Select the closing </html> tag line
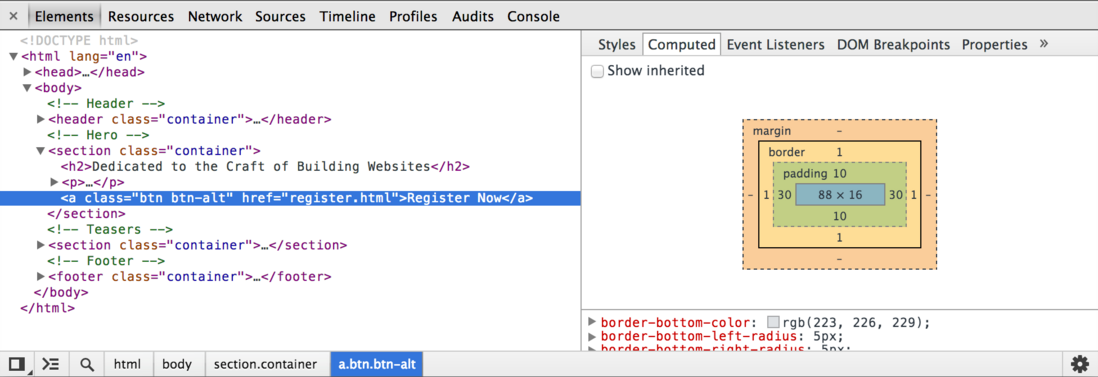 click(x=48, y=308)
